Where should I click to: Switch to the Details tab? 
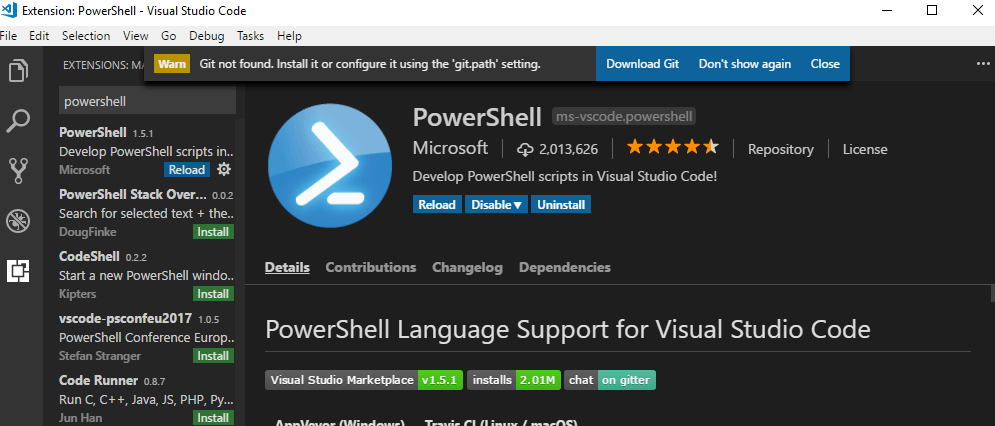[287, 267]
